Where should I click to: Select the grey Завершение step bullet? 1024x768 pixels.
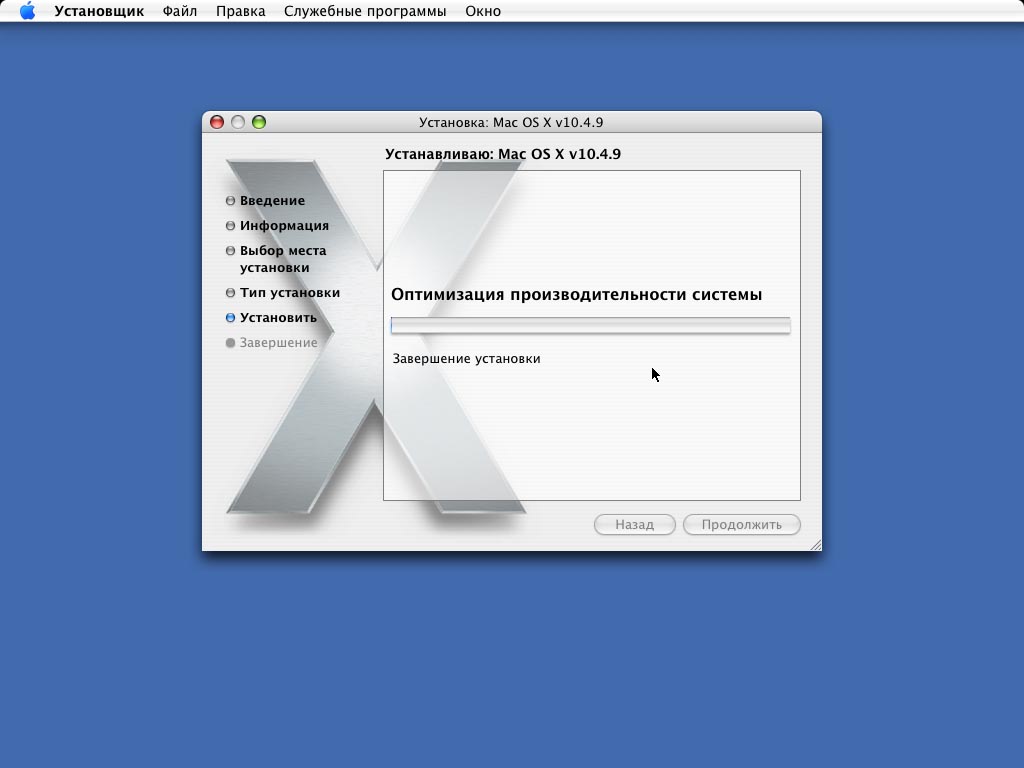(x=231, y=343)
